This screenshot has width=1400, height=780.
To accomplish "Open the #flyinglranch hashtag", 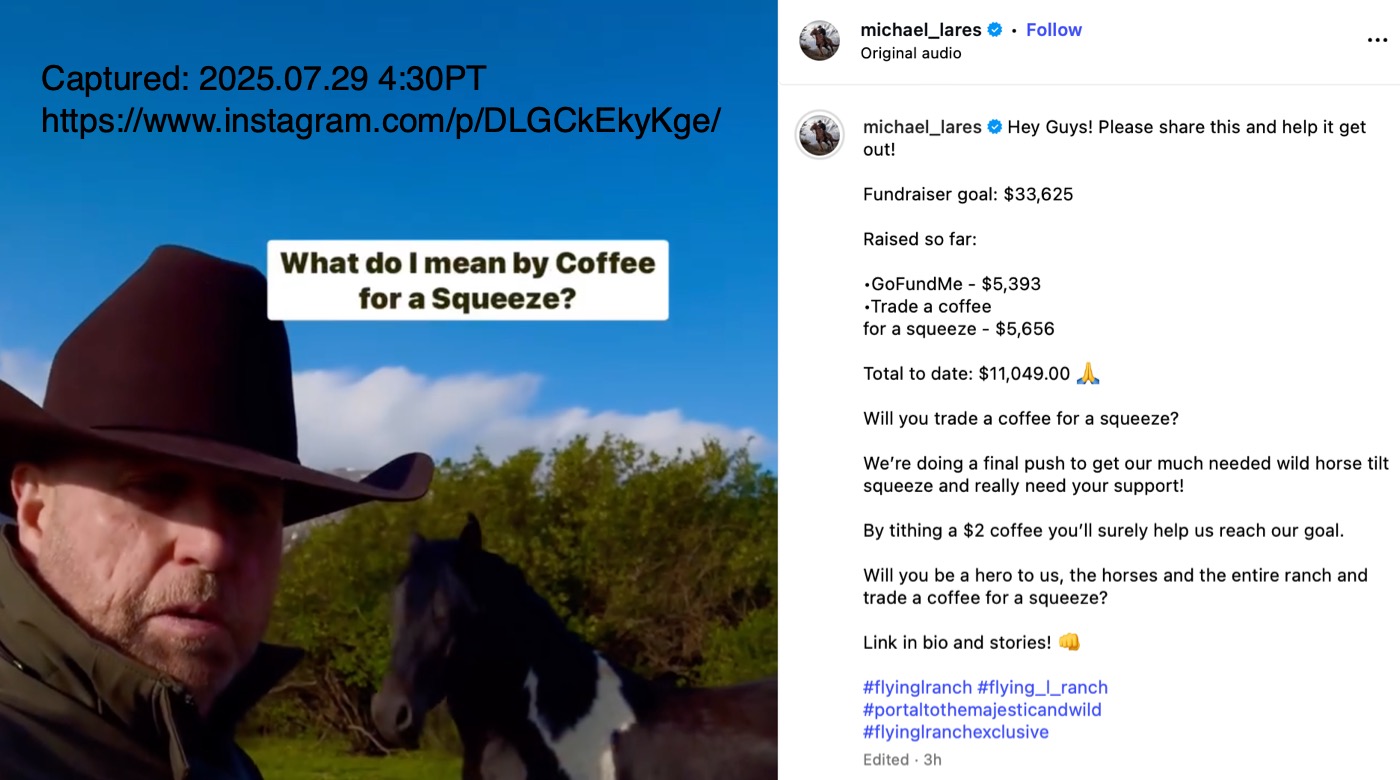I will click(917, 688).
